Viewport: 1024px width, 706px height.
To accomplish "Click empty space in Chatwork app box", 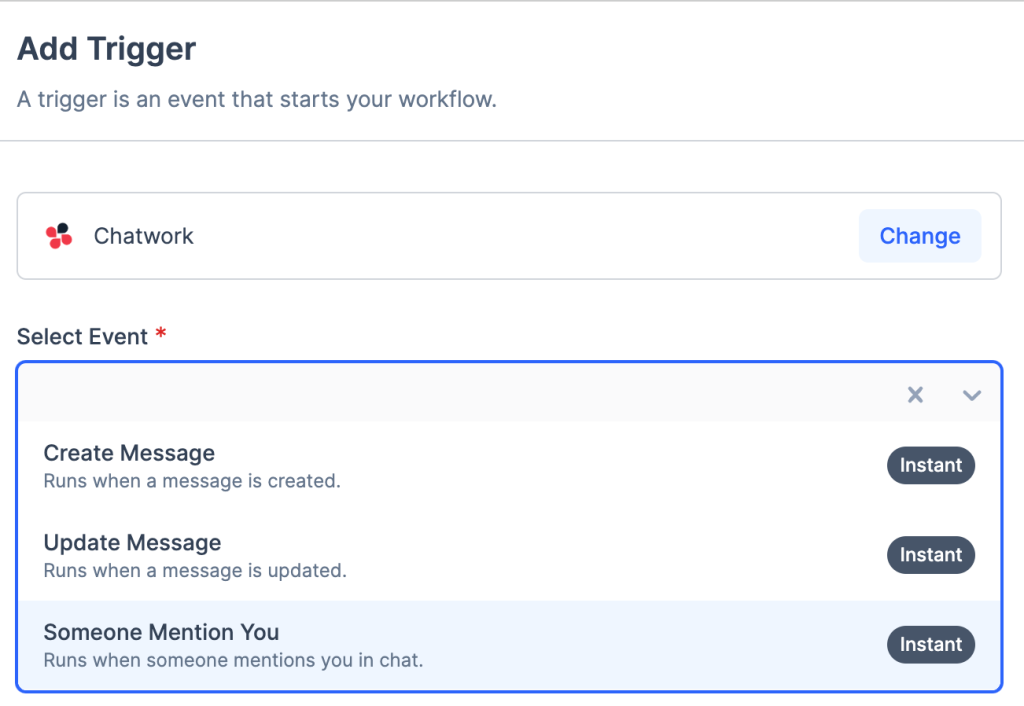I will [520, 236].
